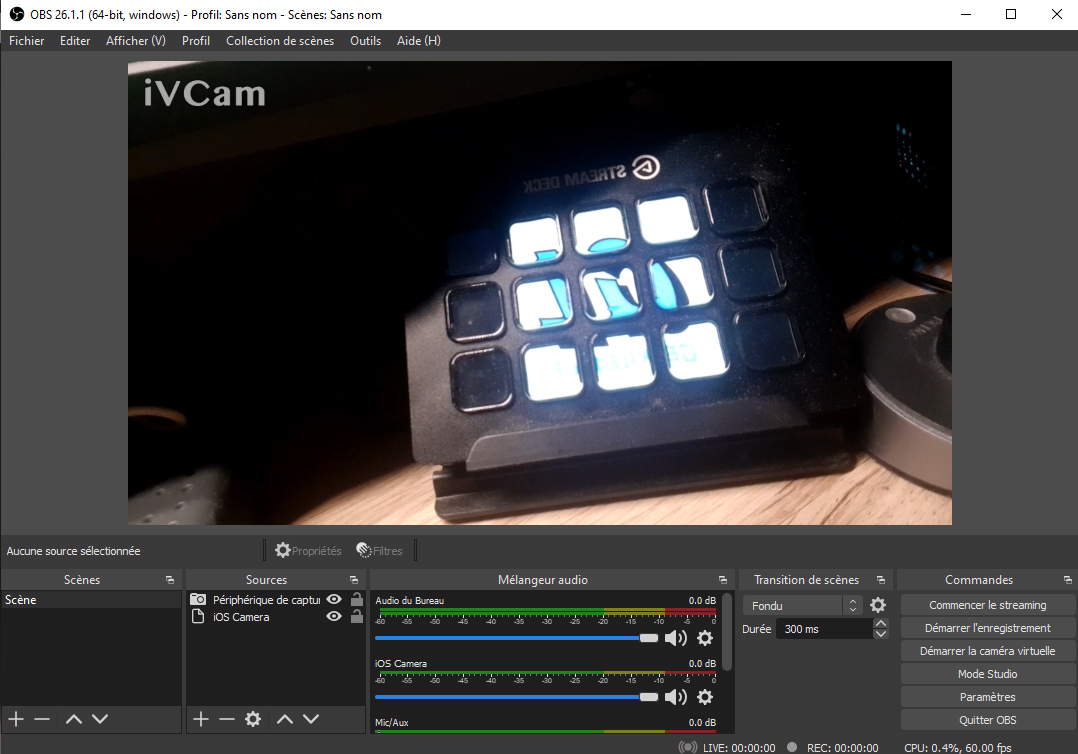Screen dimensions: 1078x754
Task: Lock the iOS Camera source
Action: (357, 617)
